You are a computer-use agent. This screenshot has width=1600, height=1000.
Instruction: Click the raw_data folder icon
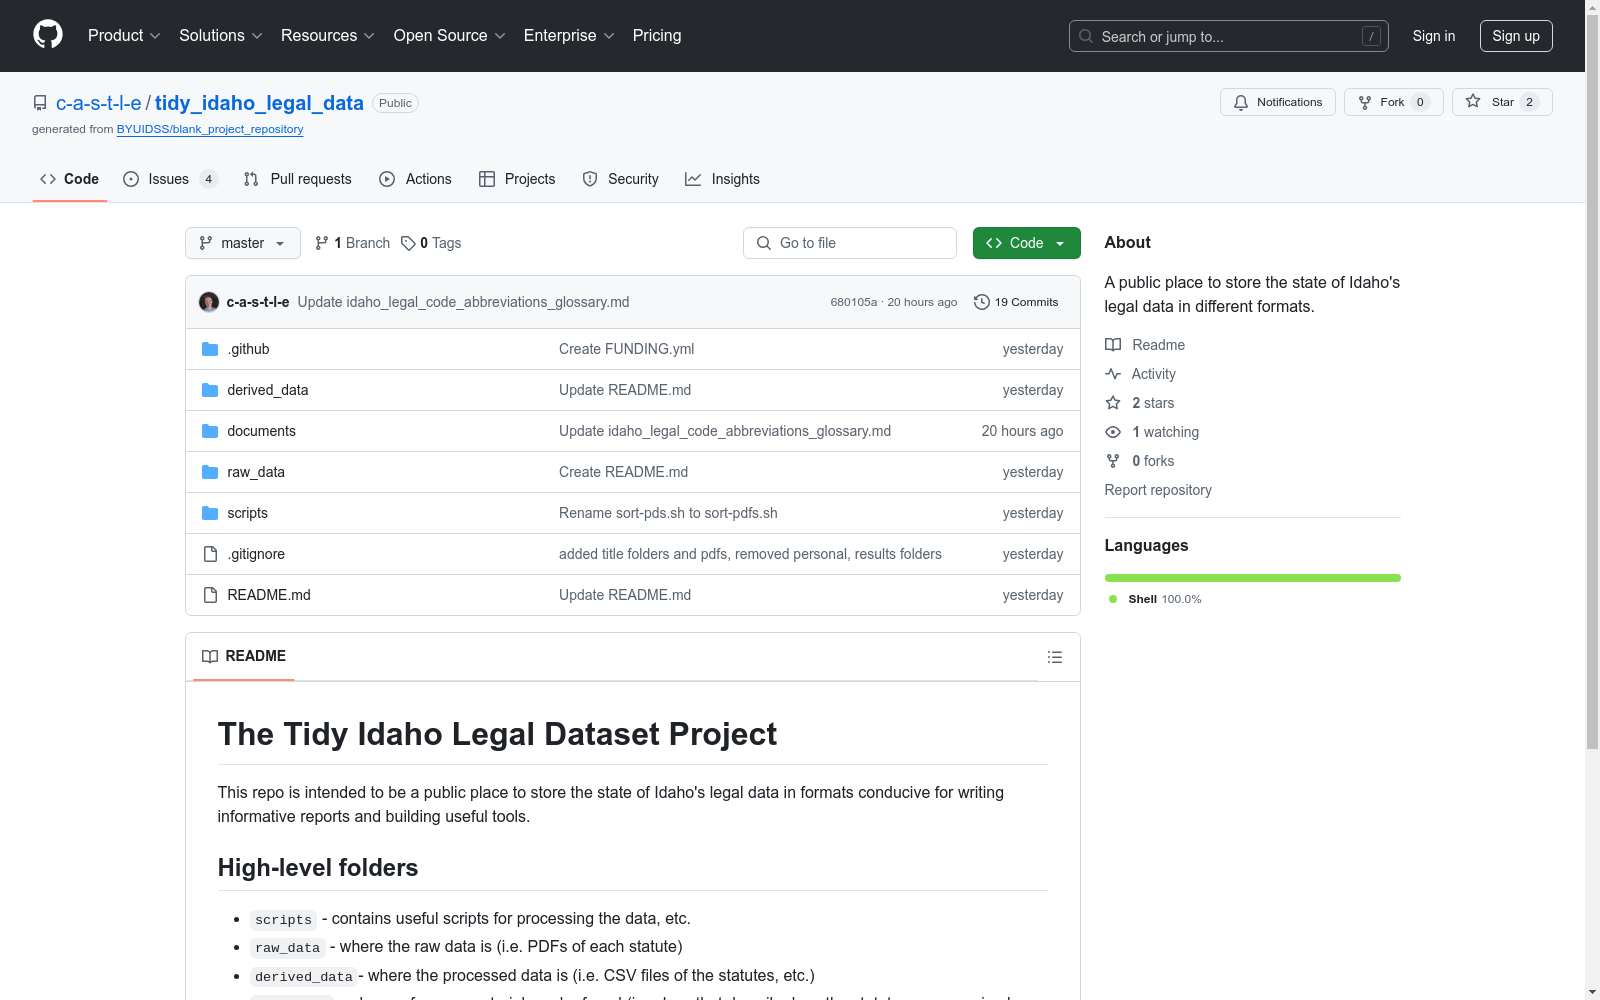pos(210,472)
